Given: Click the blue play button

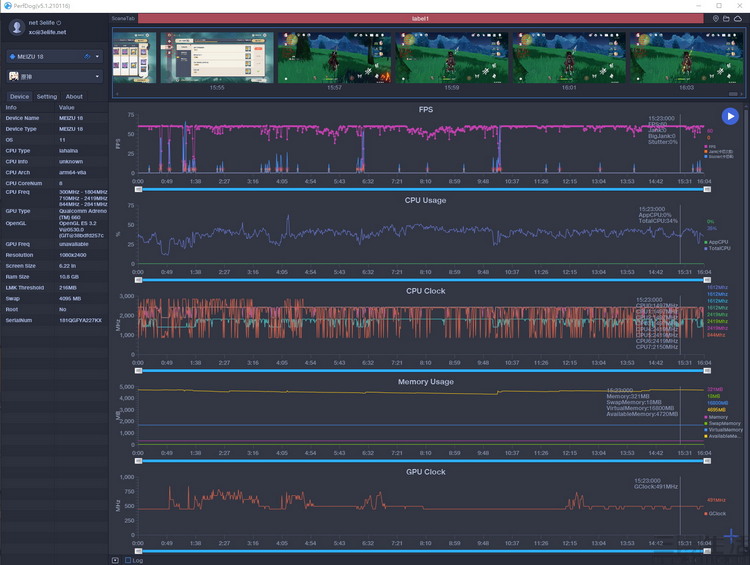Looking at the screenshot, I should coord(731,116).
